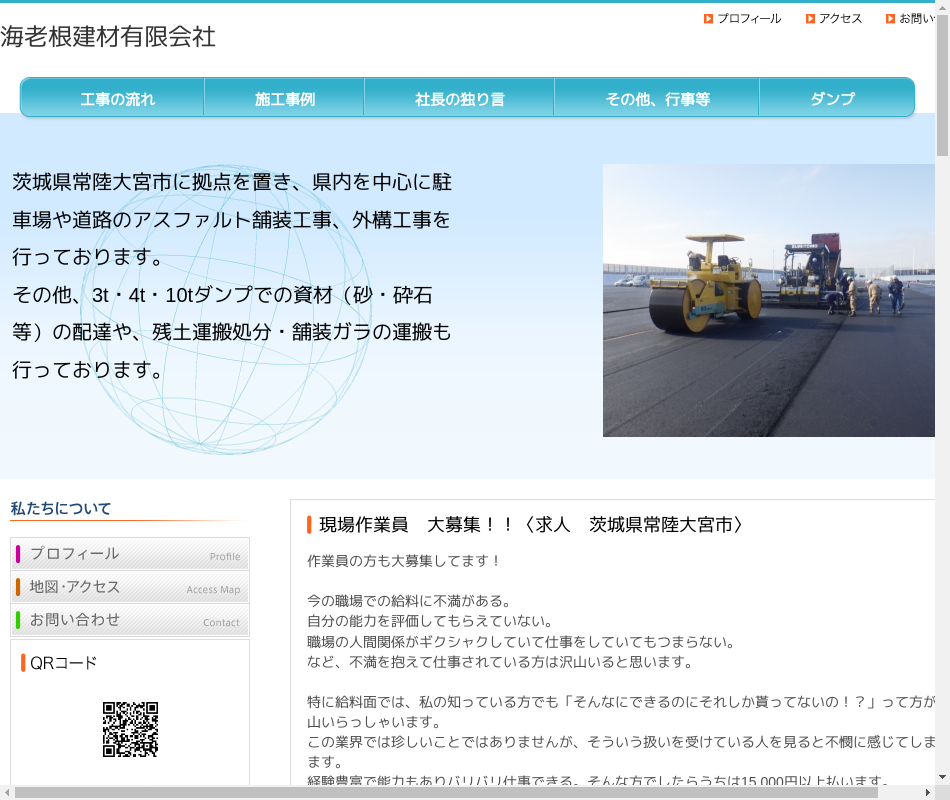This screenshot has width=950, height=800.
Task: Click the QR code image
Action: (x=130, y=729)
